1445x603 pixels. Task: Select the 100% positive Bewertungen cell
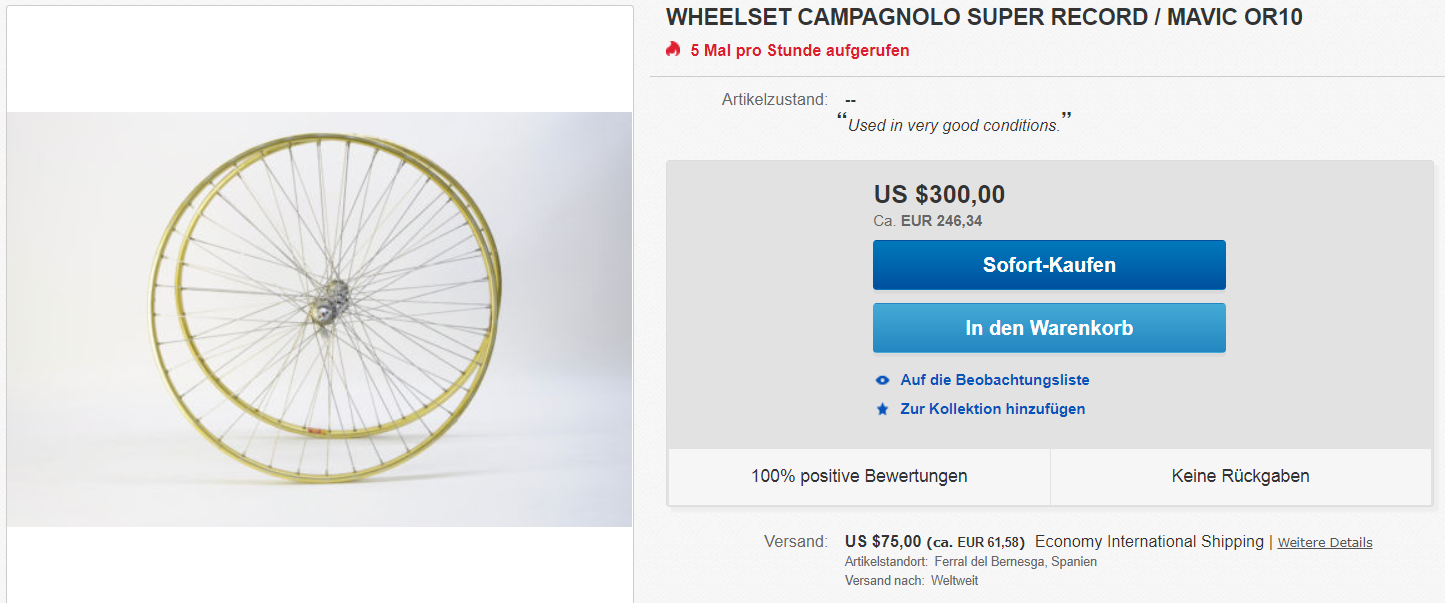tap(859, 476)
